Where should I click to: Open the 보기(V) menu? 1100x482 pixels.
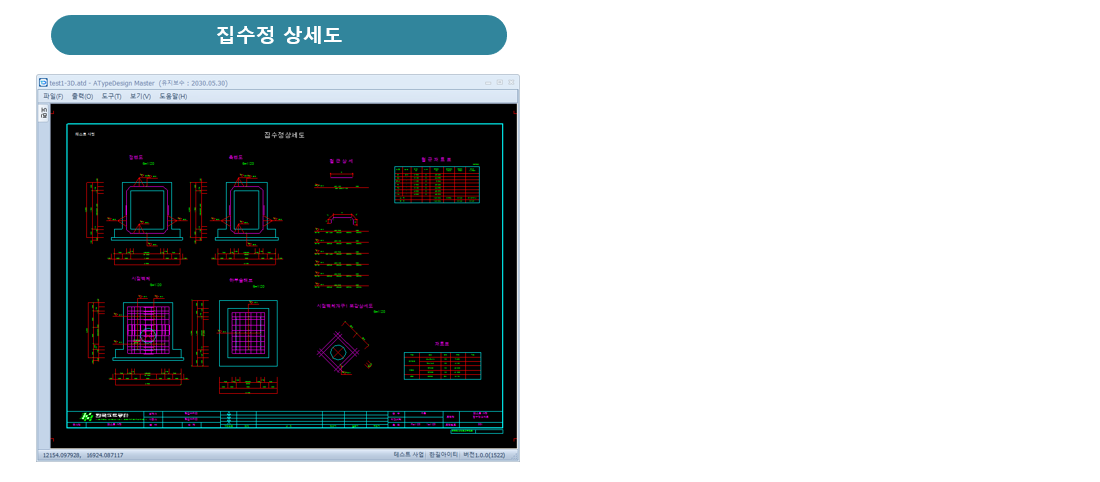pyautogui.click(x=140, y=96)
